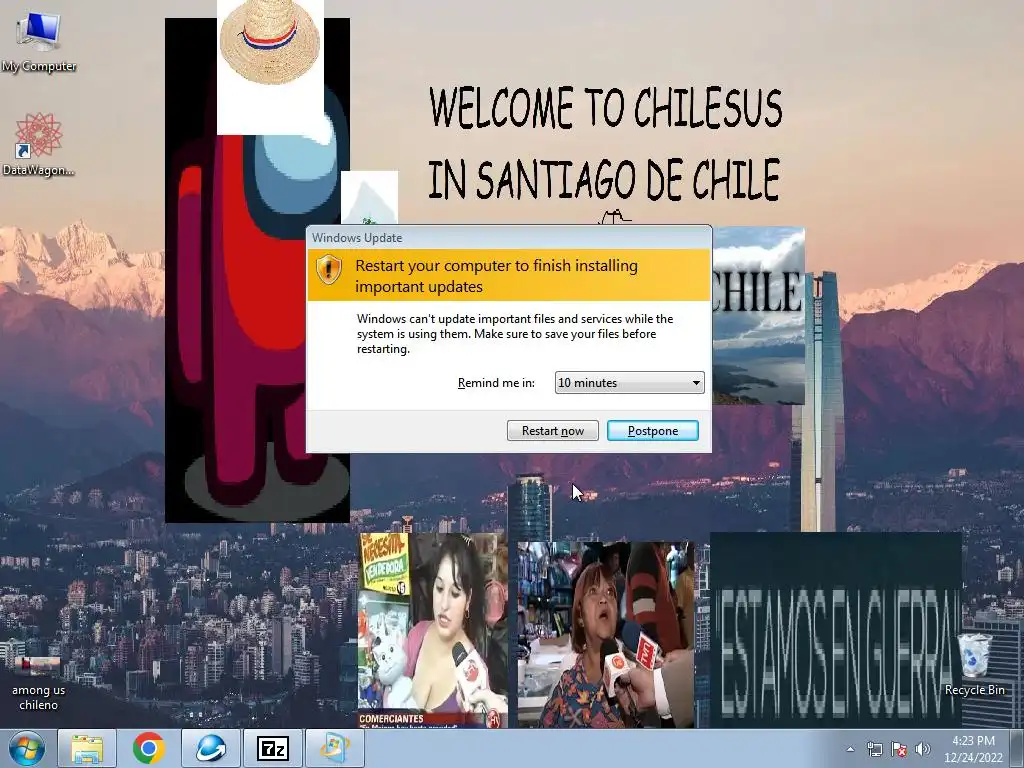Open the My Computer desktop icon
The width and height of the screenshot is (1024, 768).
tap(39, 40)
